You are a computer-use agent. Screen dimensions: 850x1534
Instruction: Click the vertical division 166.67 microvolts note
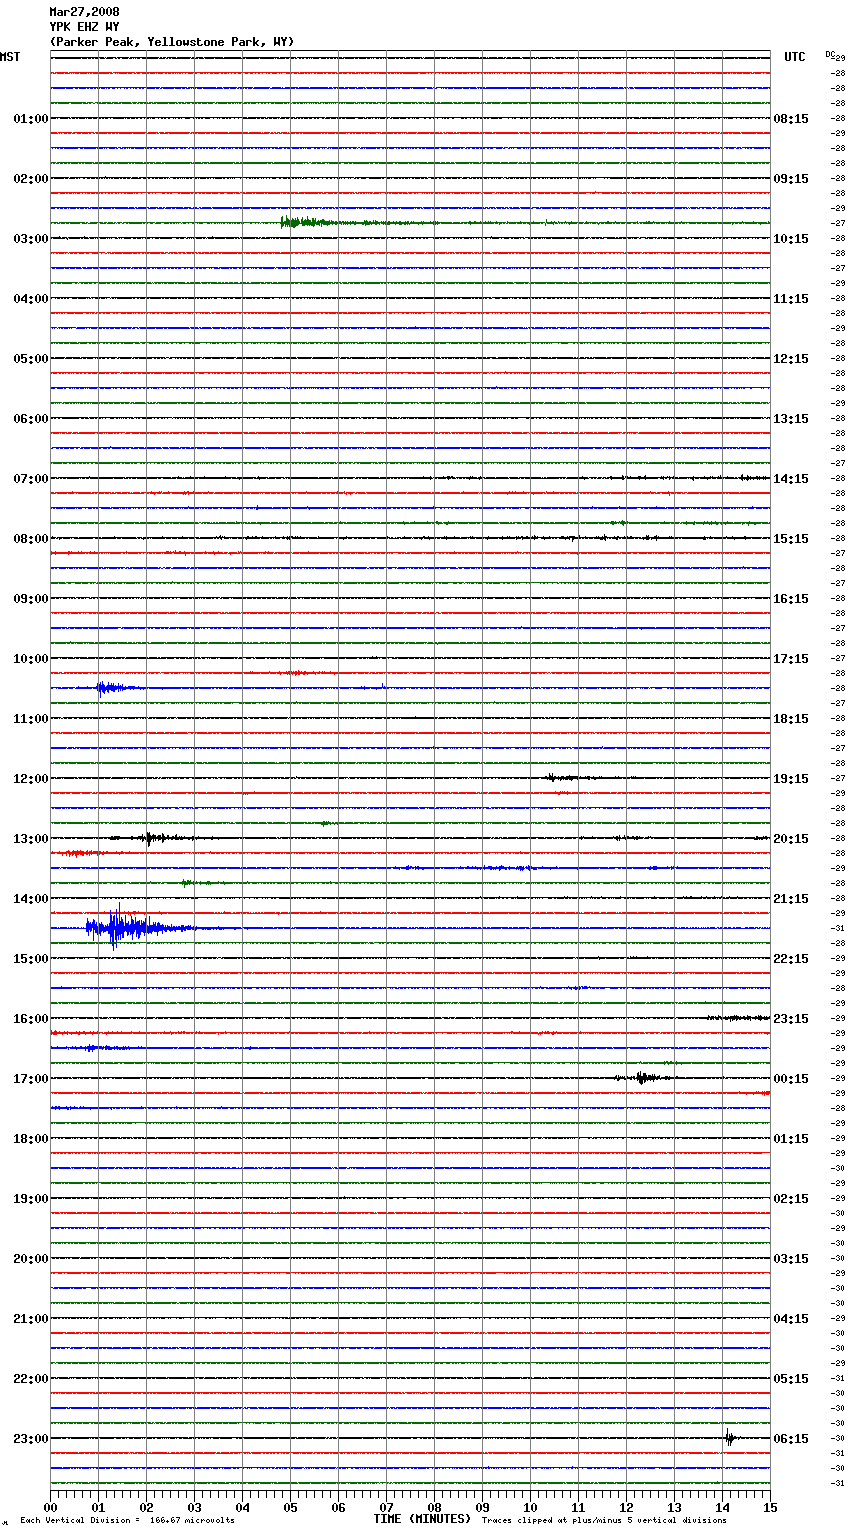(127, 1521)
